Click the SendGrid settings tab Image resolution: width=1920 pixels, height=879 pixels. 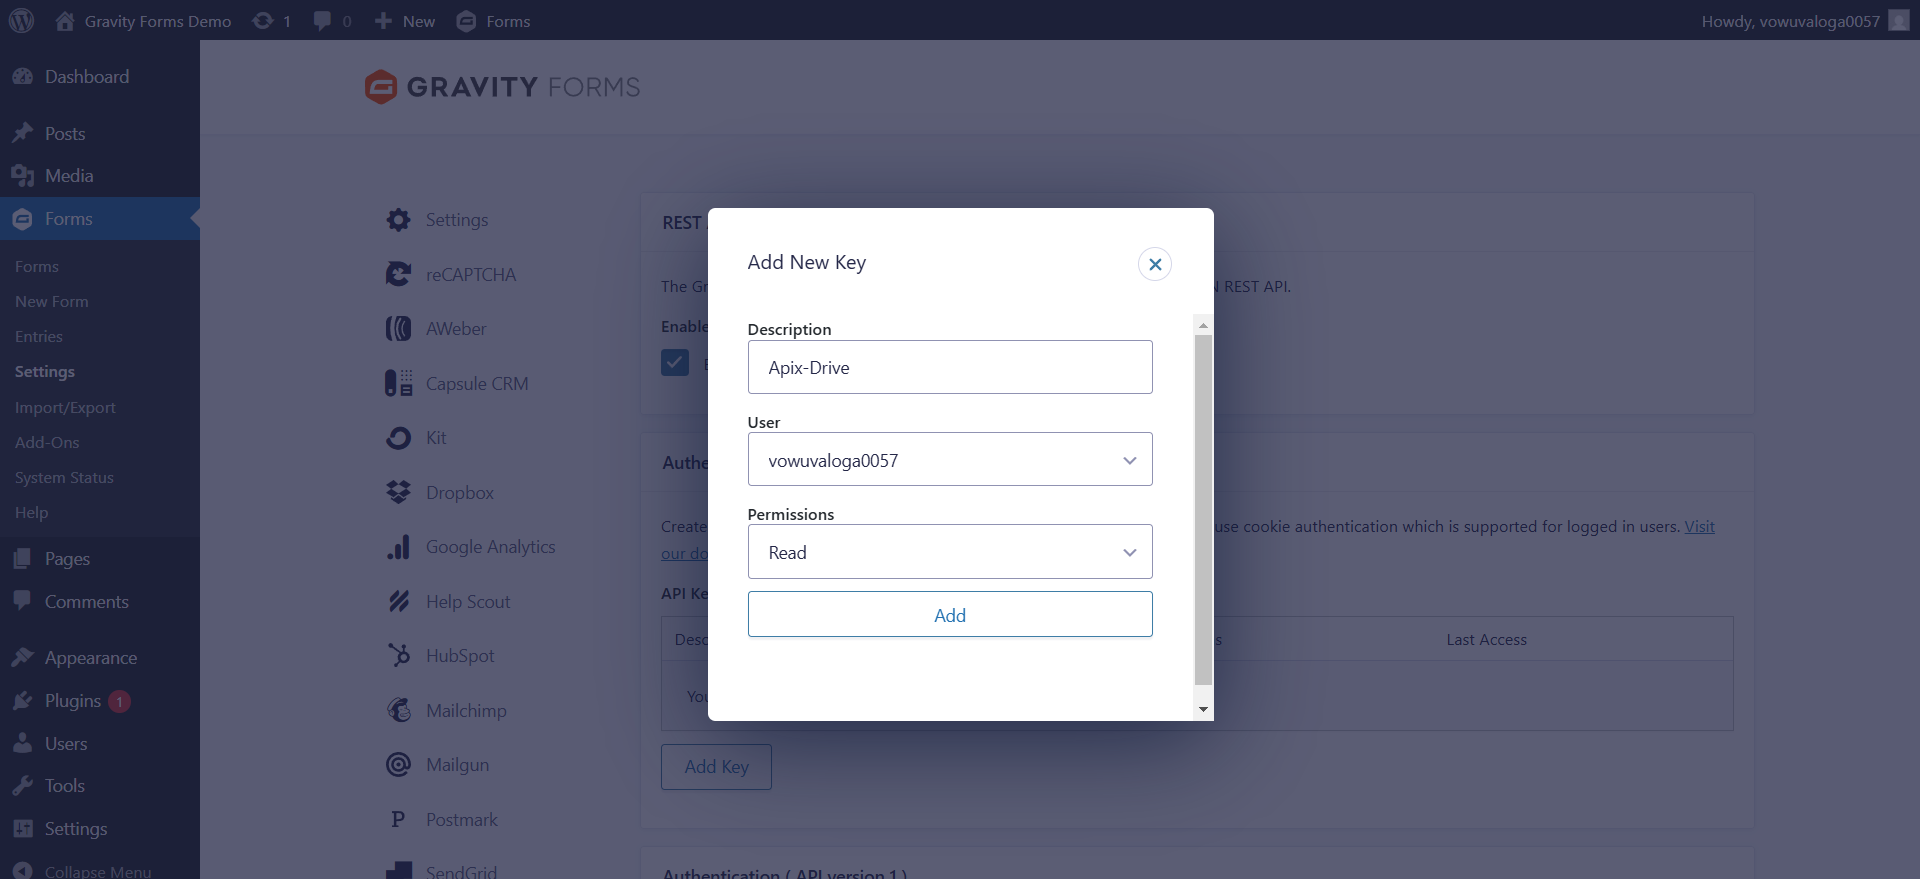tap(461, 871)
